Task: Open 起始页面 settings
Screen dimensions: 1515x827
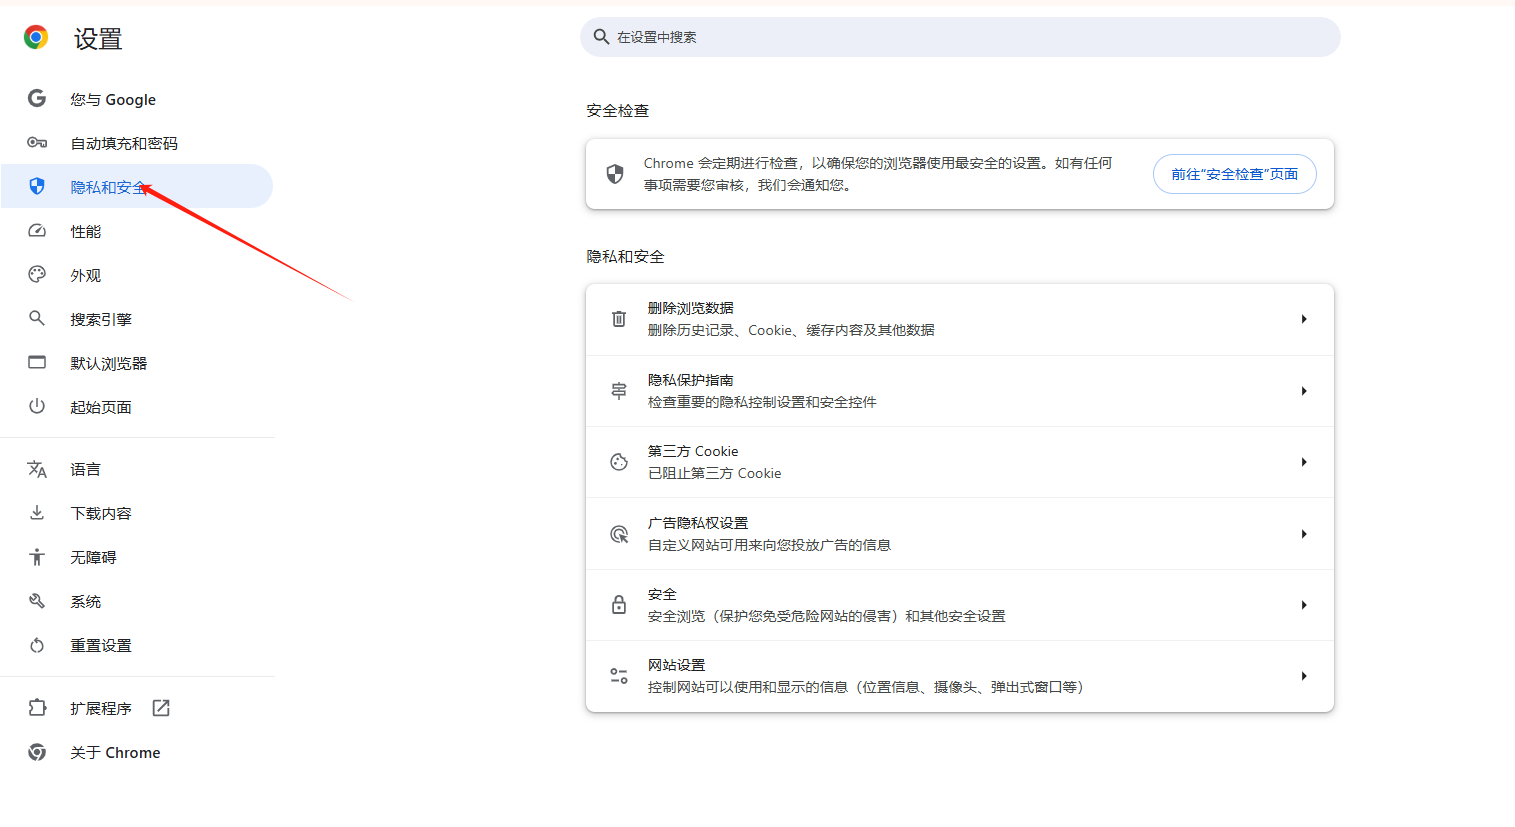Action: coord(136,407)
